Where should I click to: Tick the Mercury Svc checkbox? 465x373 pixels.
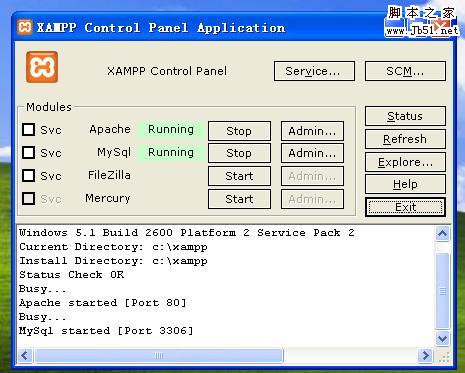tap(28, 198)
